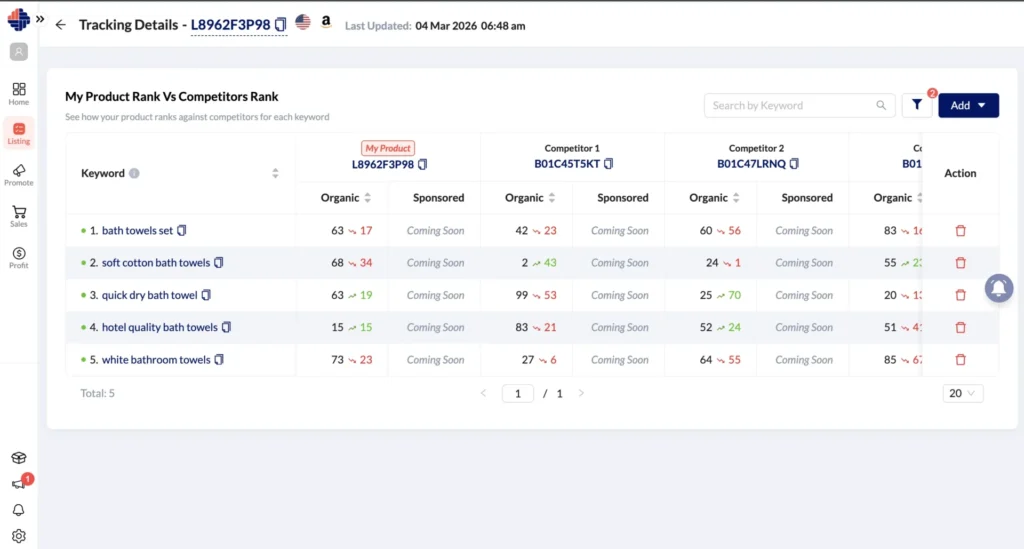This screenshot has width=1024, height=549.
Task: Expand the sidebar with double chevron
Action: point(40,19)
